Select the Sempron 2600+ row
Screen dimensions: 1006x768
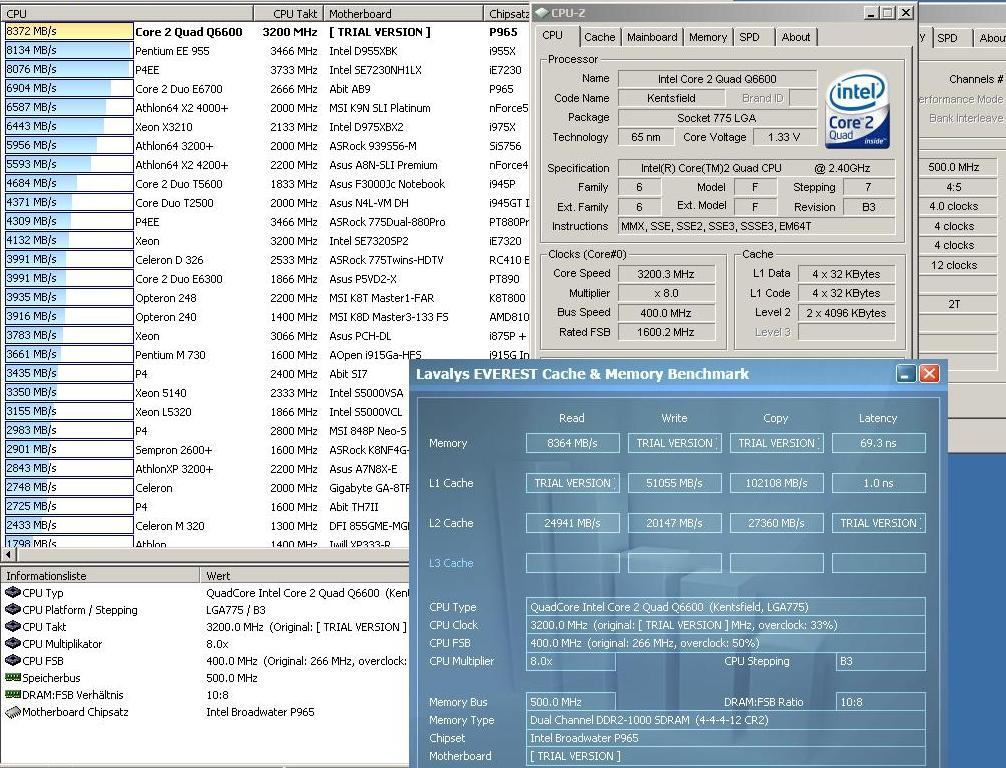tap(205, 450)
